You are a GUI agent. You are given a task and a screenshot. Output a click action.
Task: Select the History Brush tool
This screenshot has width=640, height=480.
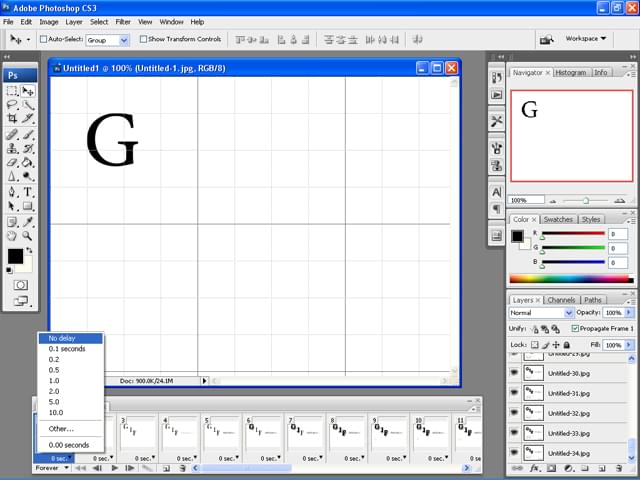[x=28, y=148]
